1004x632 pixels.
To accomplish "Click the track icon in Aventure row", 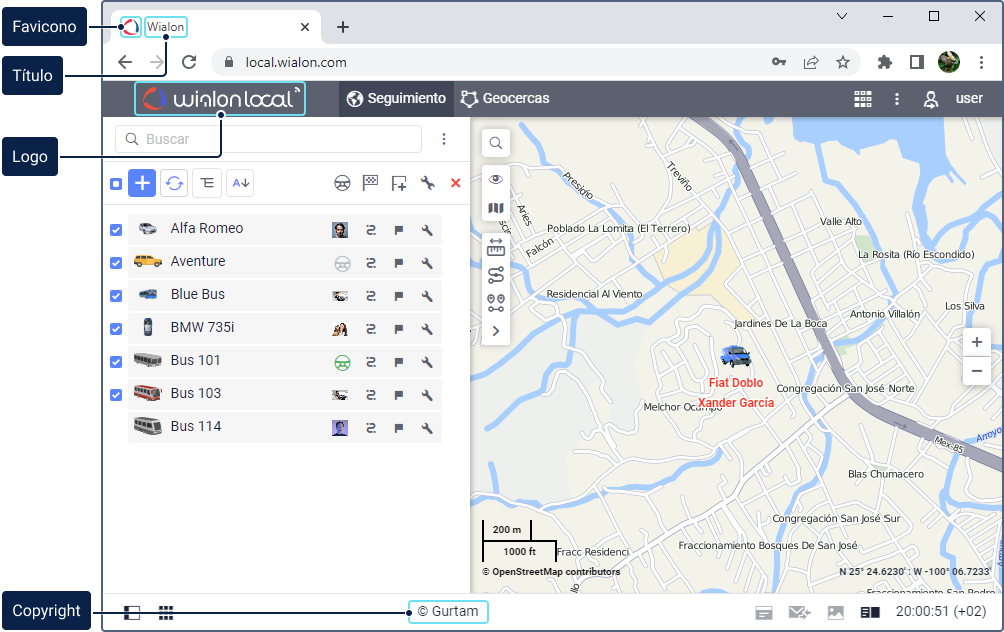I will tap(371, 263).
